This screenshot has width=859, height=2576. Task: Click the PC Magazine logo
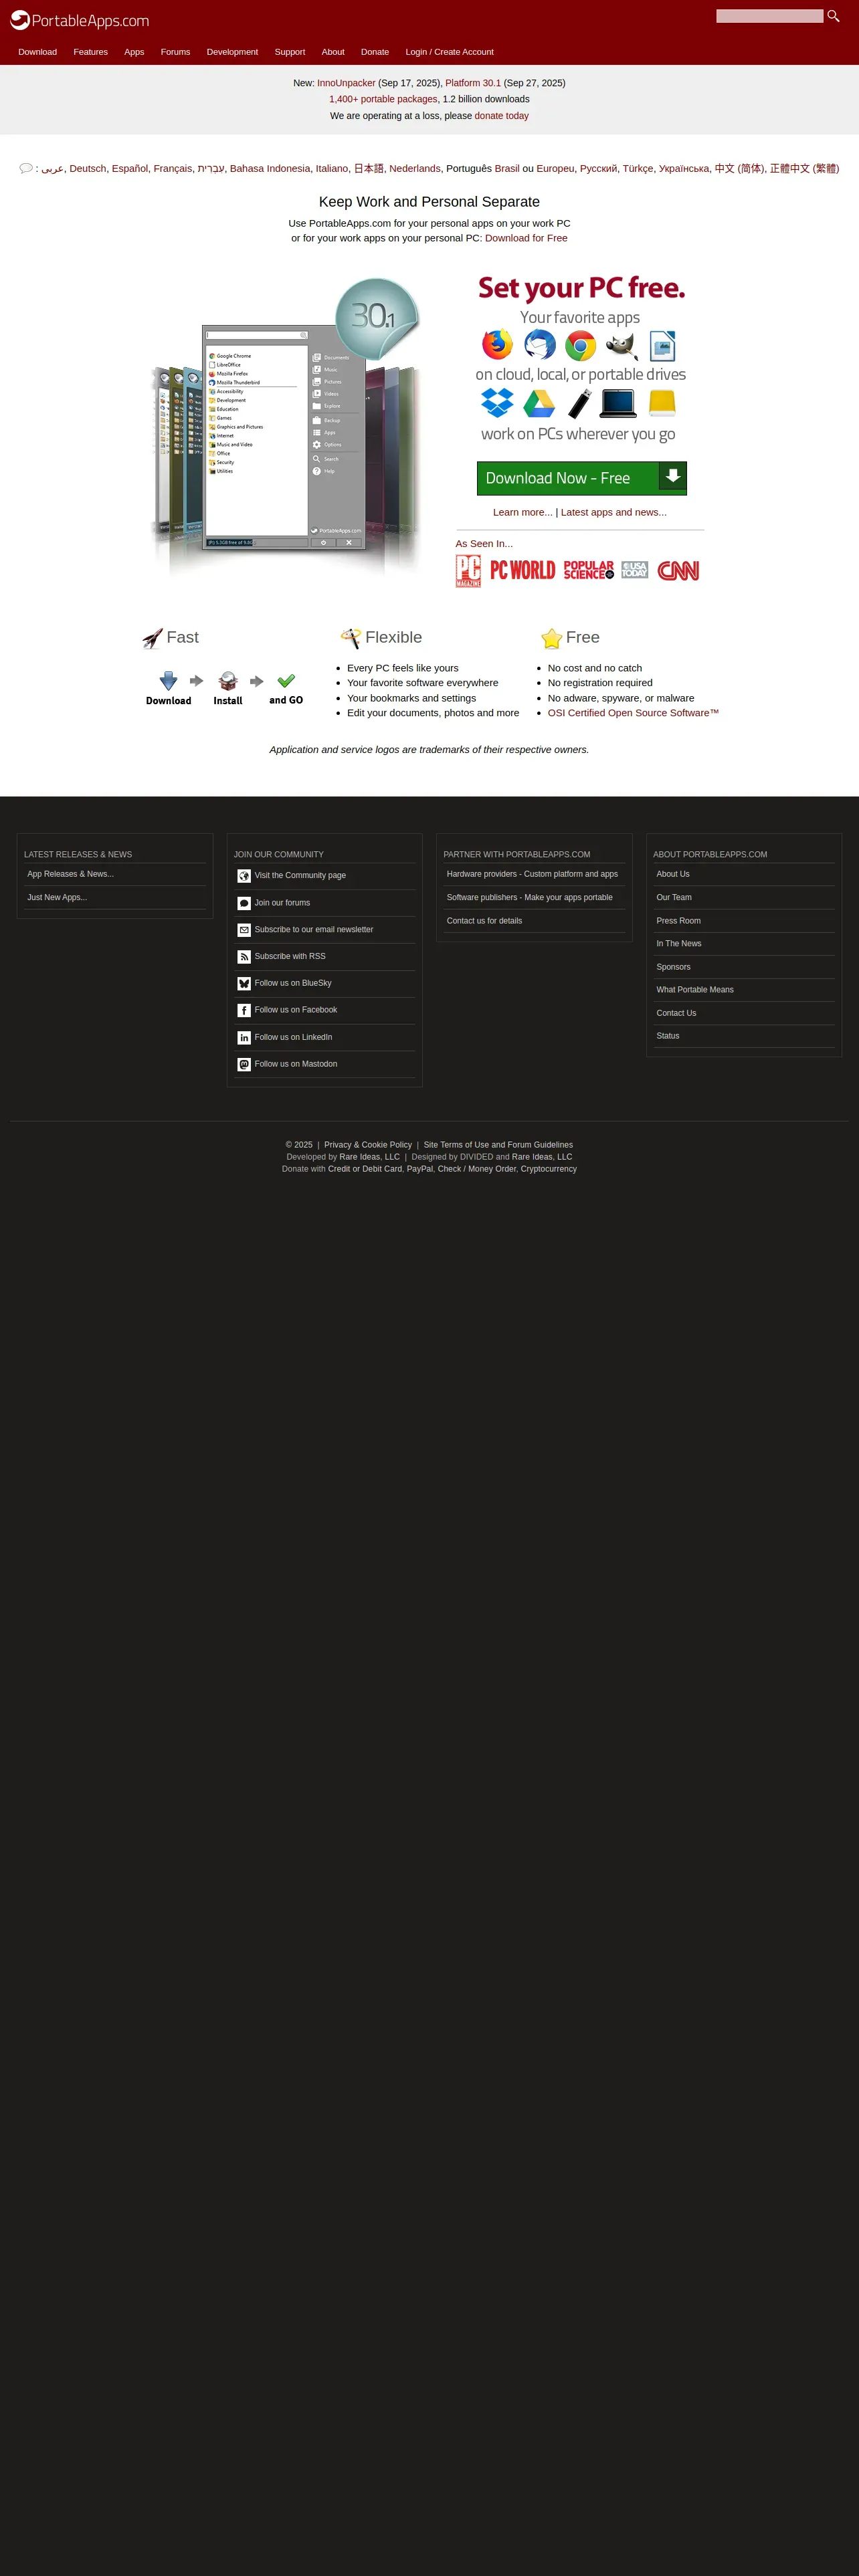[468, 571]
